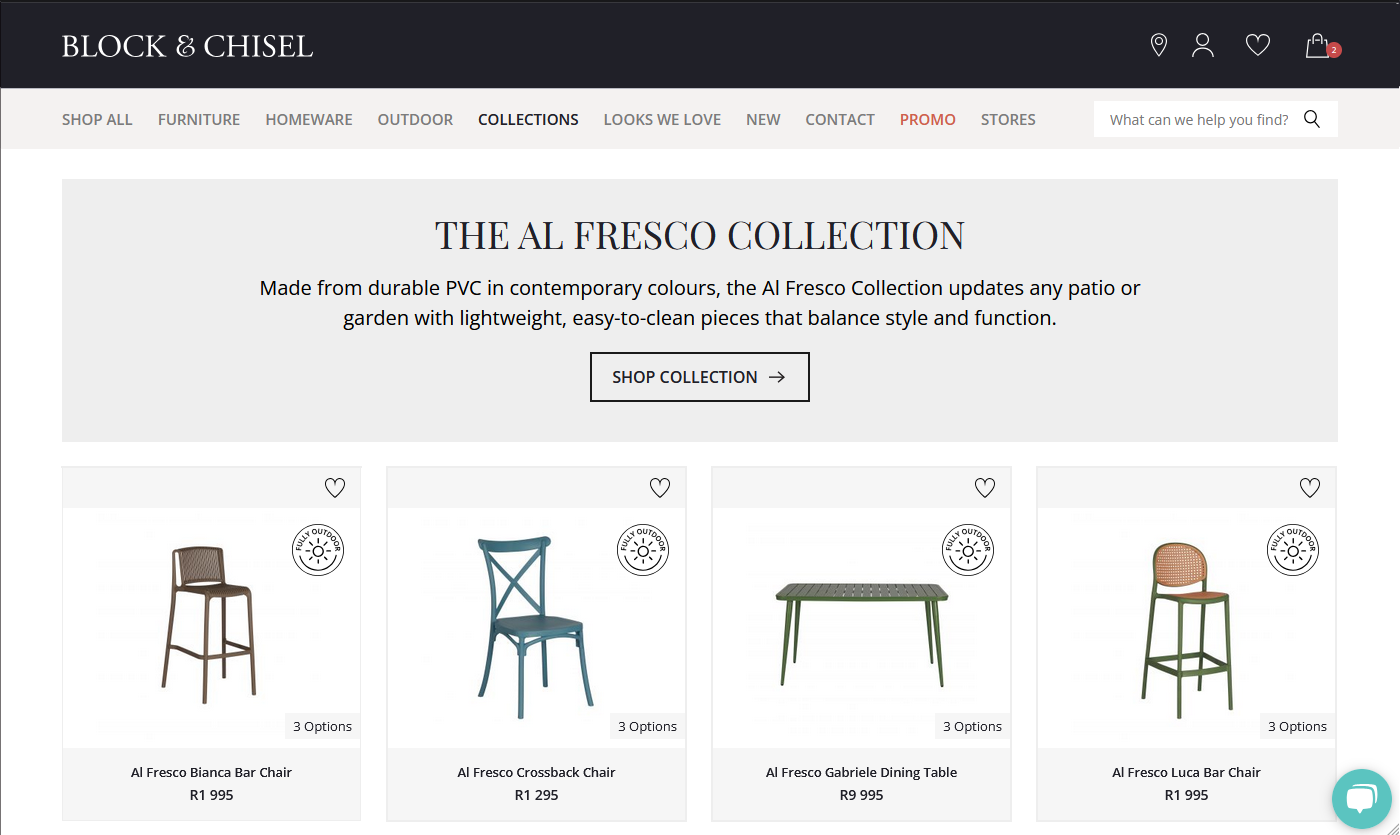Click the Shop Collection button

699,377
